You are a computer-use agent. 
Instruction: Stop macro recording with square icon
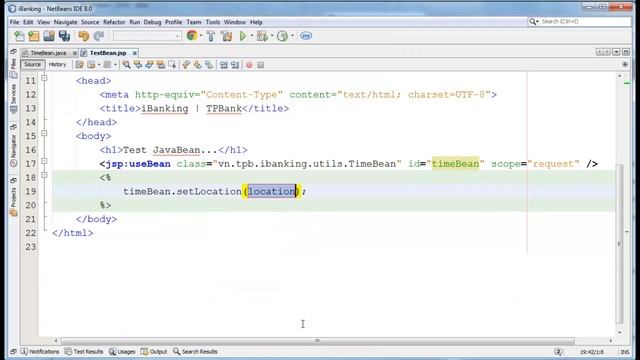[x=260, y=65]
